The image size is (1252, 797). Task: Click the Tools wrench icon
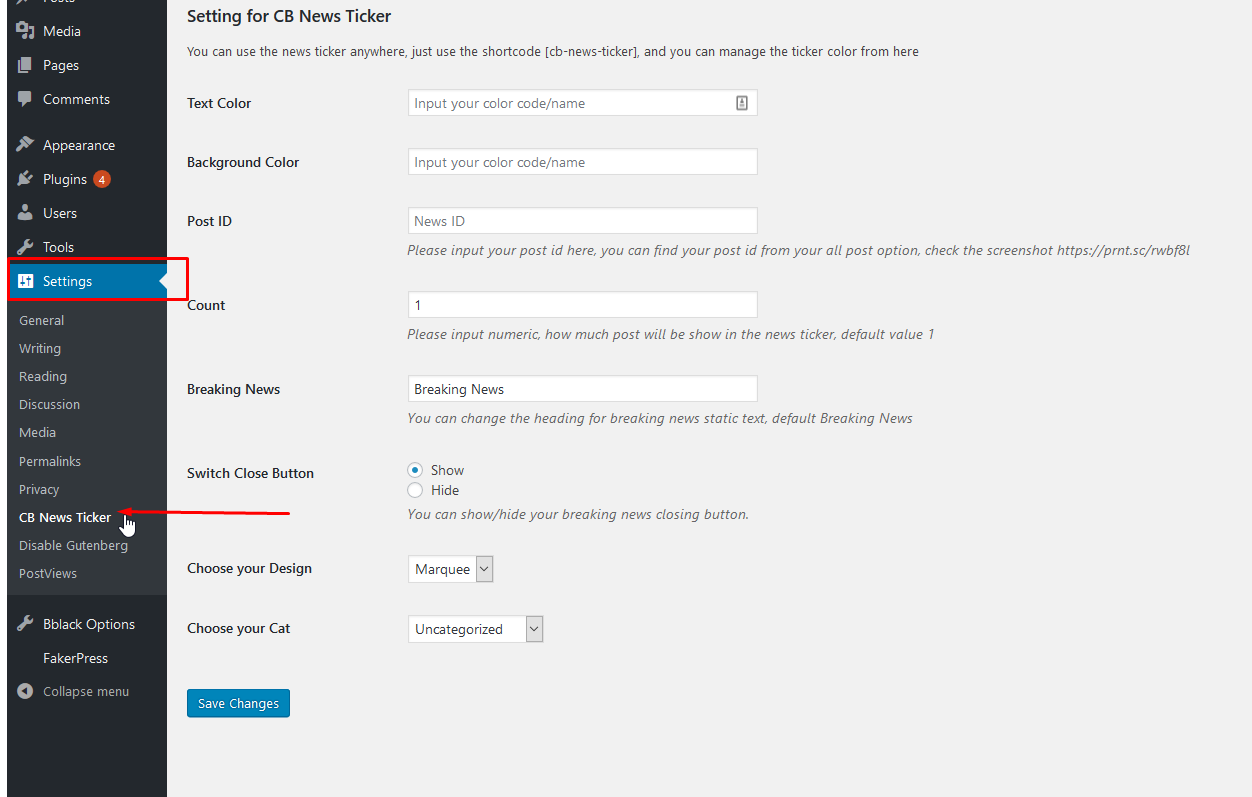(26, 247)
